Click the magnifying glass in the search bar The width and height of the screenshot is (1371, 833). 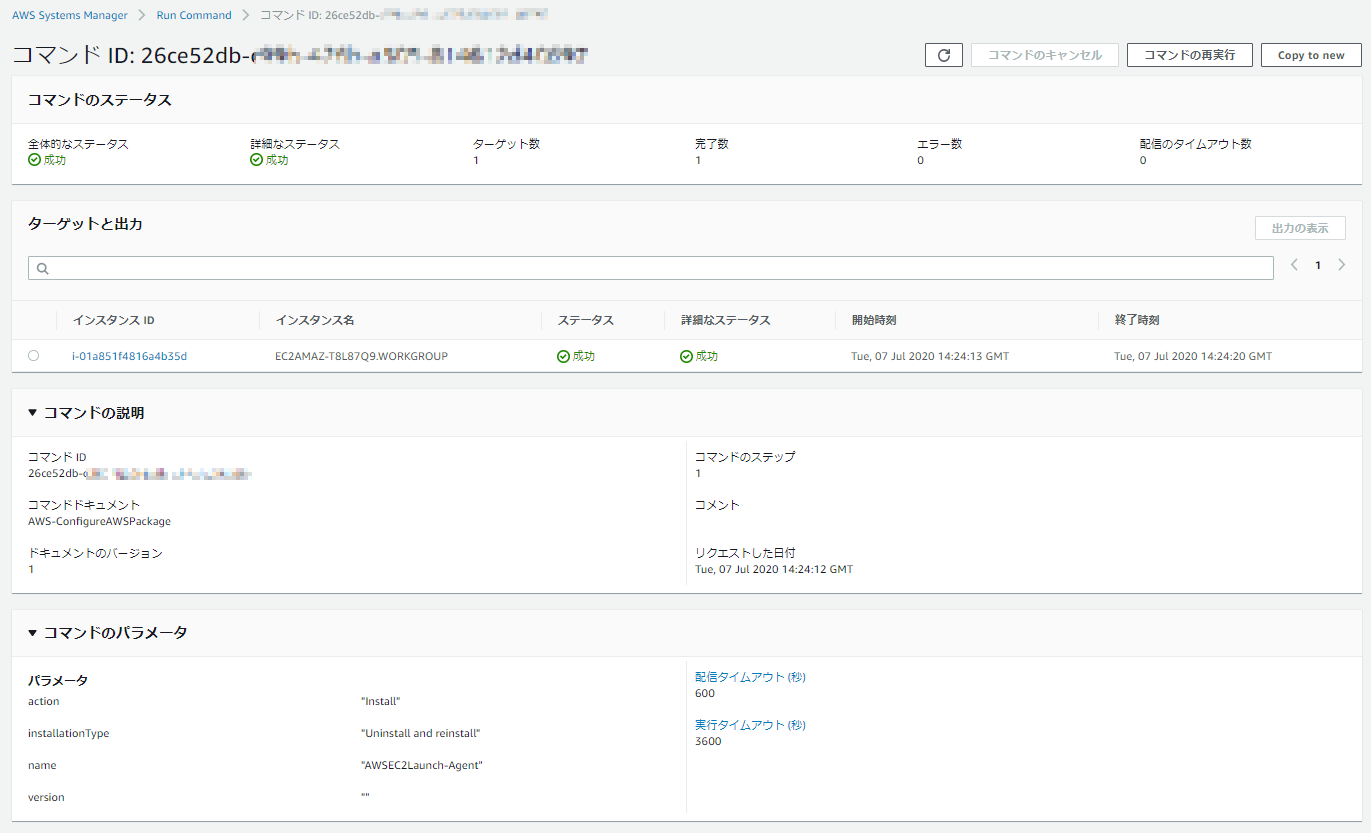(x=41, y=267)
